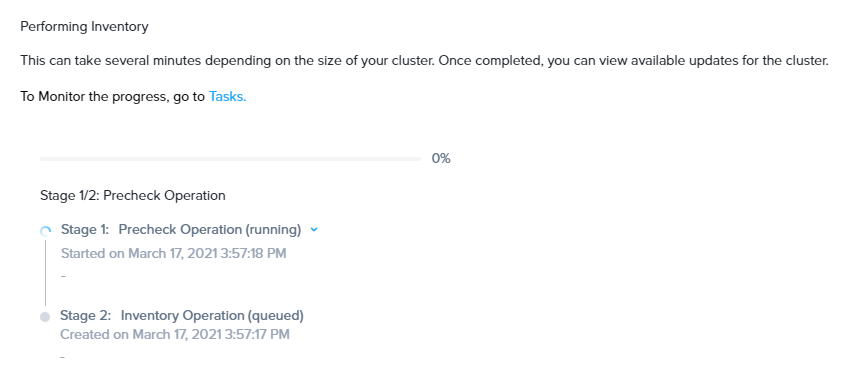Viewport: 853px width, 367px height.
Task: Click the inventory progress bar
Action: [x=230, y=159]
